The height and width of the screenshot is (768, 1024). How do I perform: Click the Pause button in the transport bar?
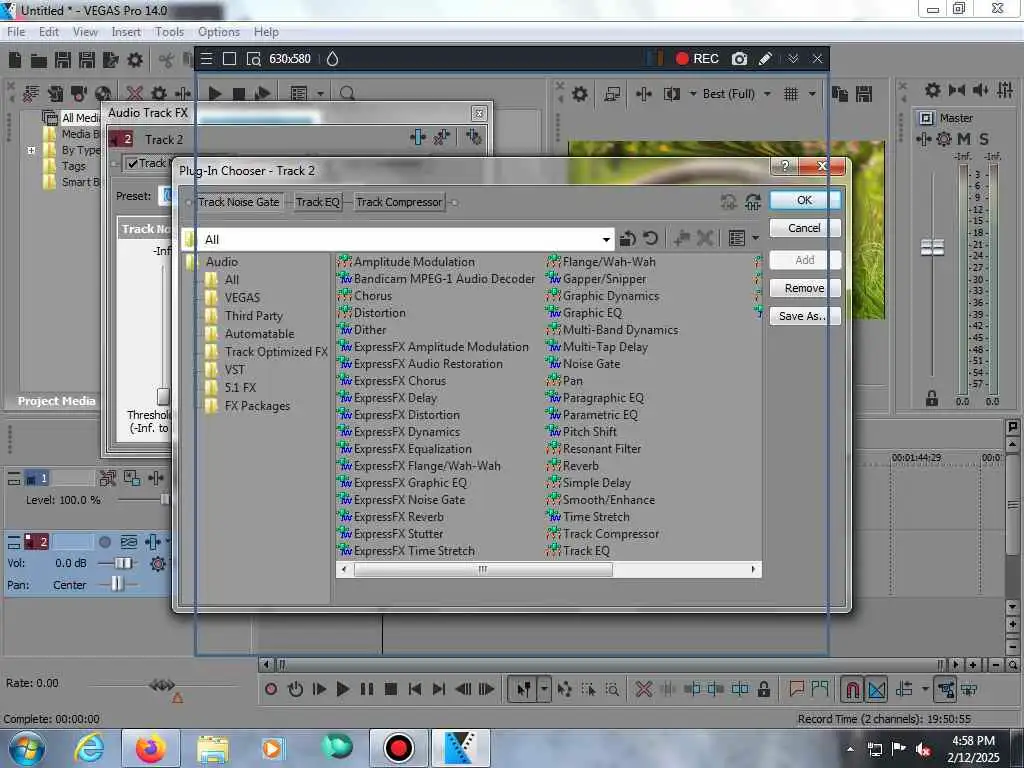point(367,689)
